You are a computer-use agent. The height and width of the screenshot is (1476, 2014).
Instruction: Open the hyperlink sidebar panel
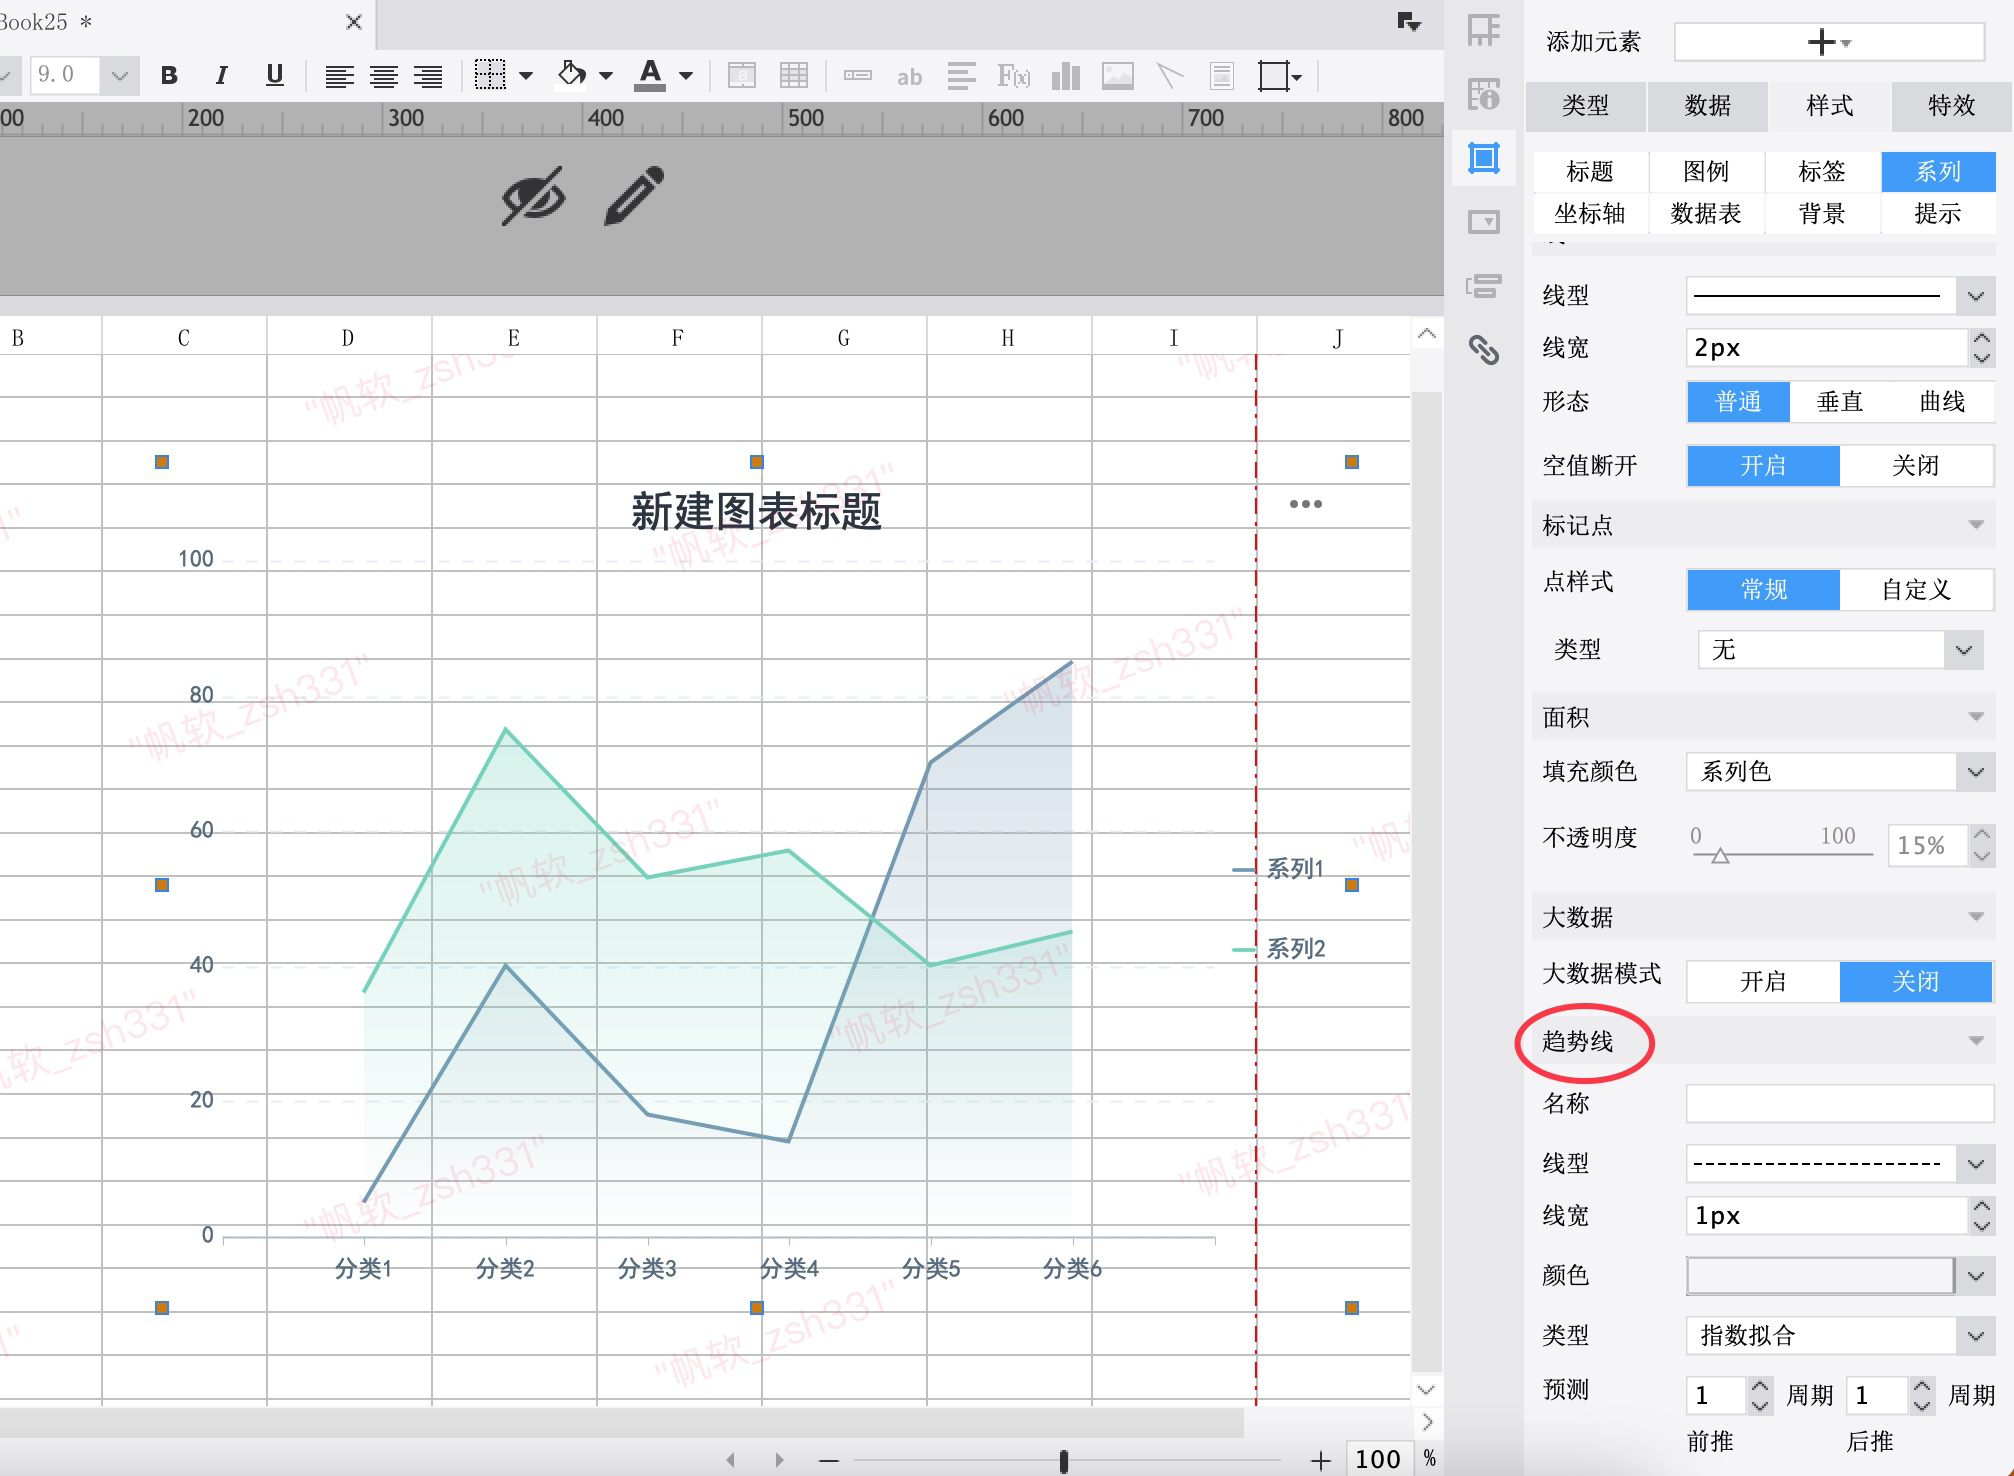(1484, 349)
